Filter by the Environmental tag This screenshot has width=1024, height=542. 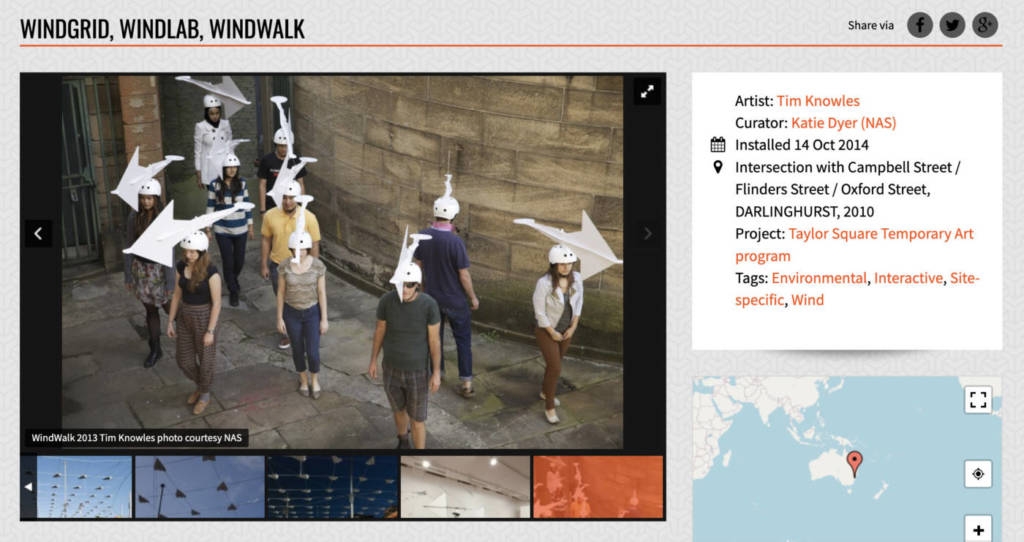(819, 278)
